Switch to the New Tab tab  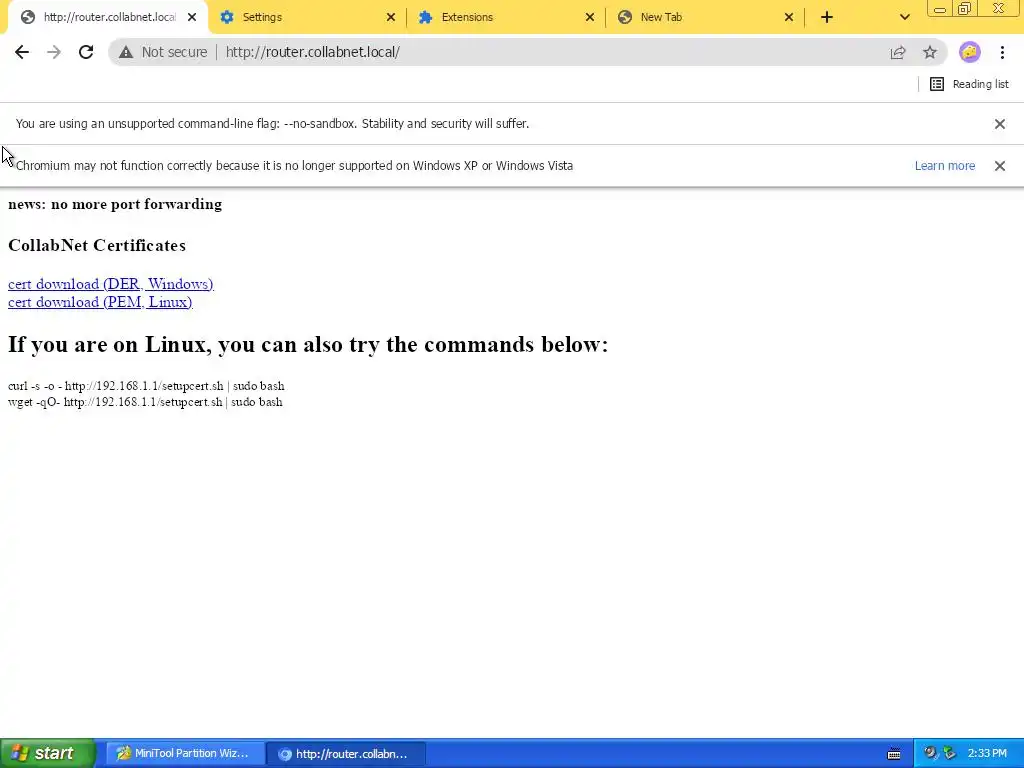(705, 17)
